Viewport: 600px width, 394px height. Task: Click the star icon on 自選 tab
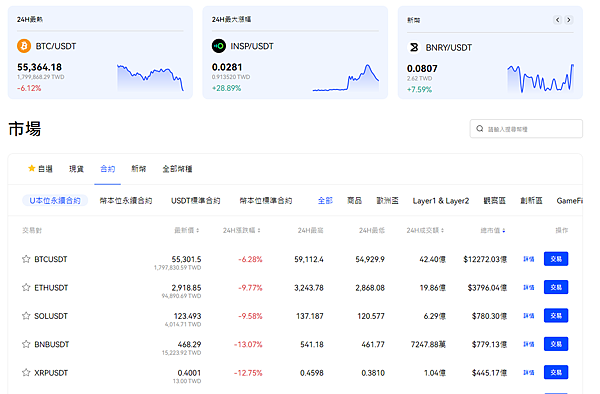click(x=32, y=168)
